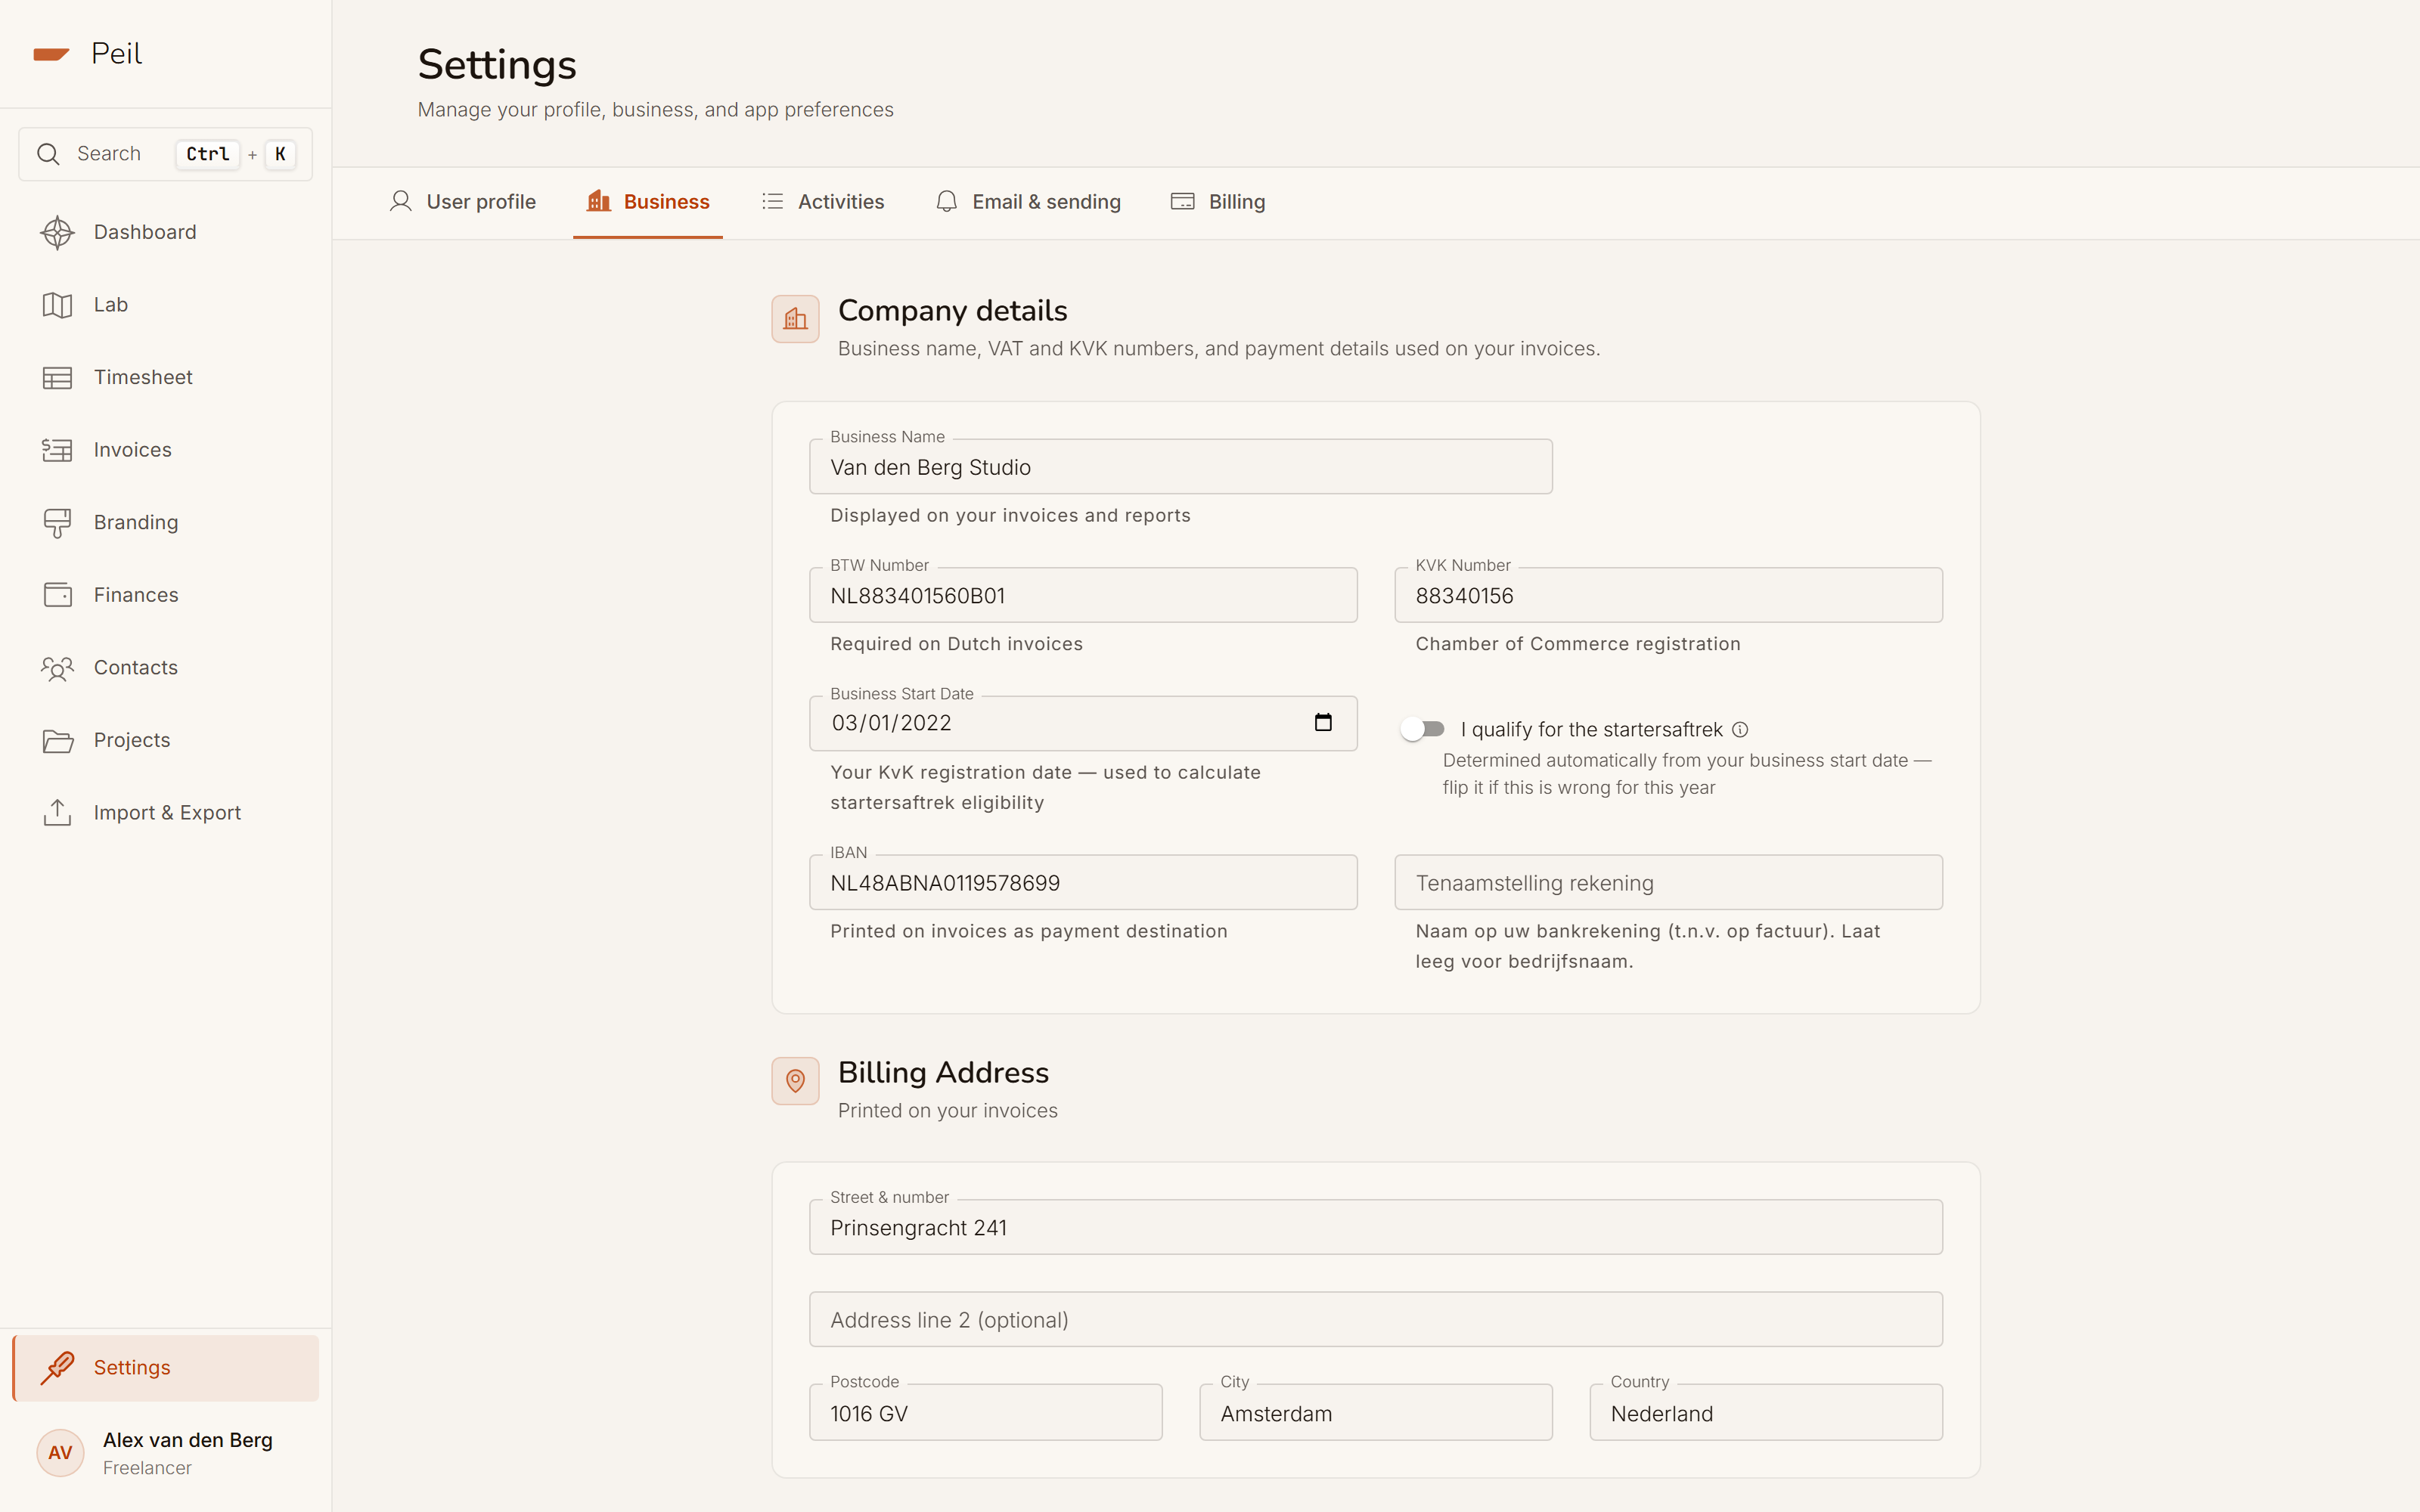Edit the City field

pyautogui.click(x=1376, y=1412)
